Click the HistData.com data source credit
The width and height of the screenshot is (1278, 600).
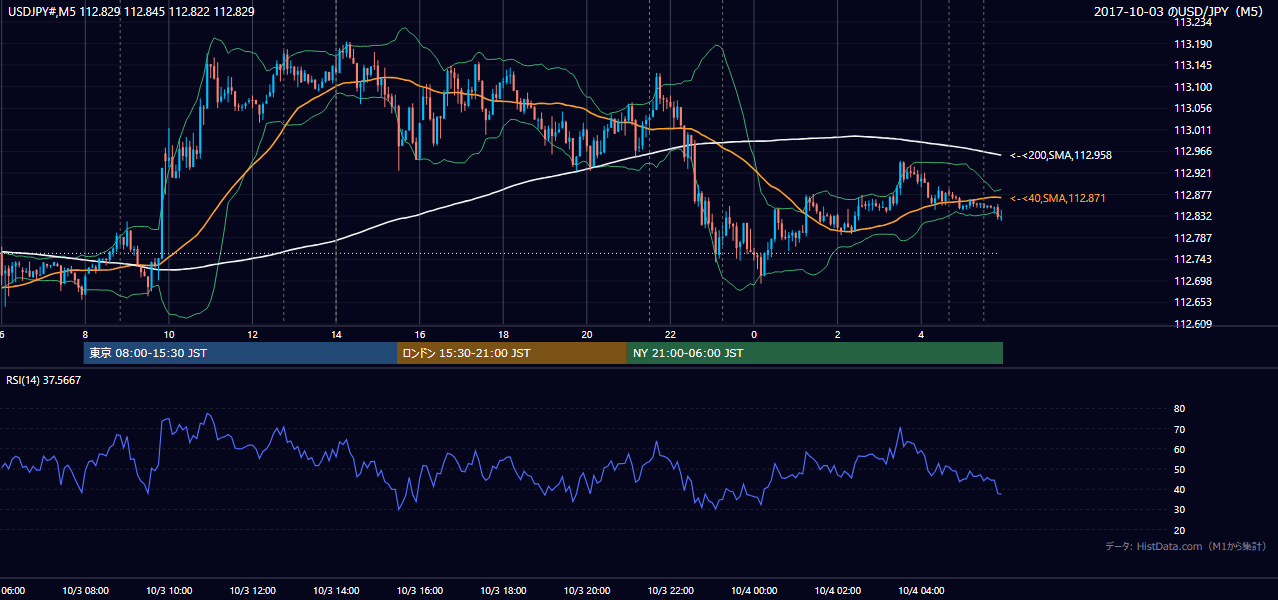point(1186,546)
